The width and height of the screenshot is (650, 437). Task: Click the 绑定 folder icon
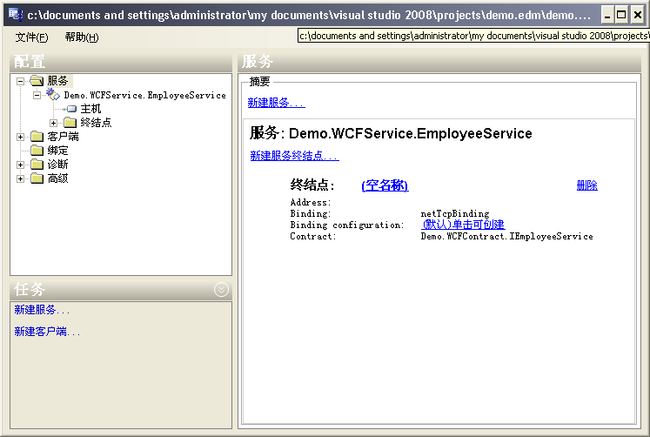coord(37,150)
